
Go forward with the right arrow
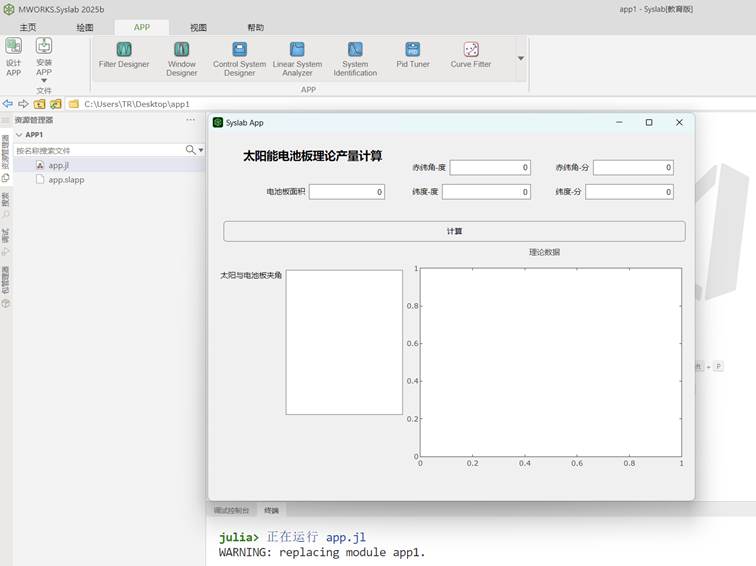(23, 104)
